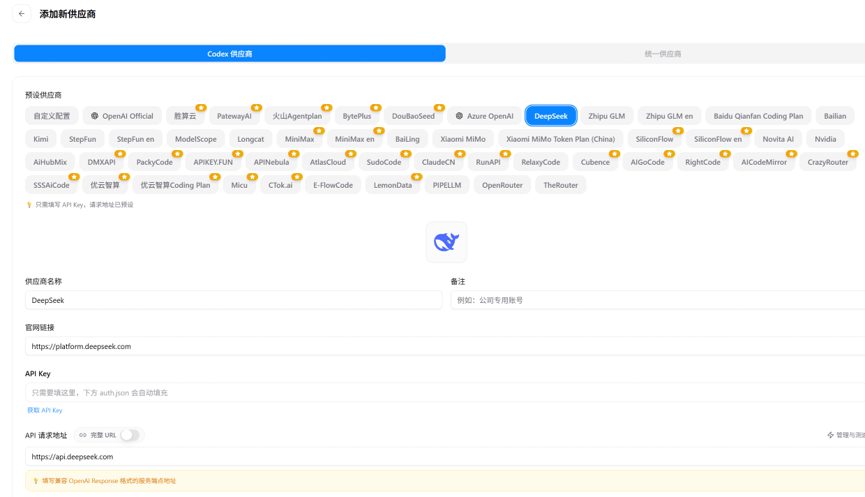Choose the ClaudeCN preset
Screen dimensions: 865x497
[439, 162]
